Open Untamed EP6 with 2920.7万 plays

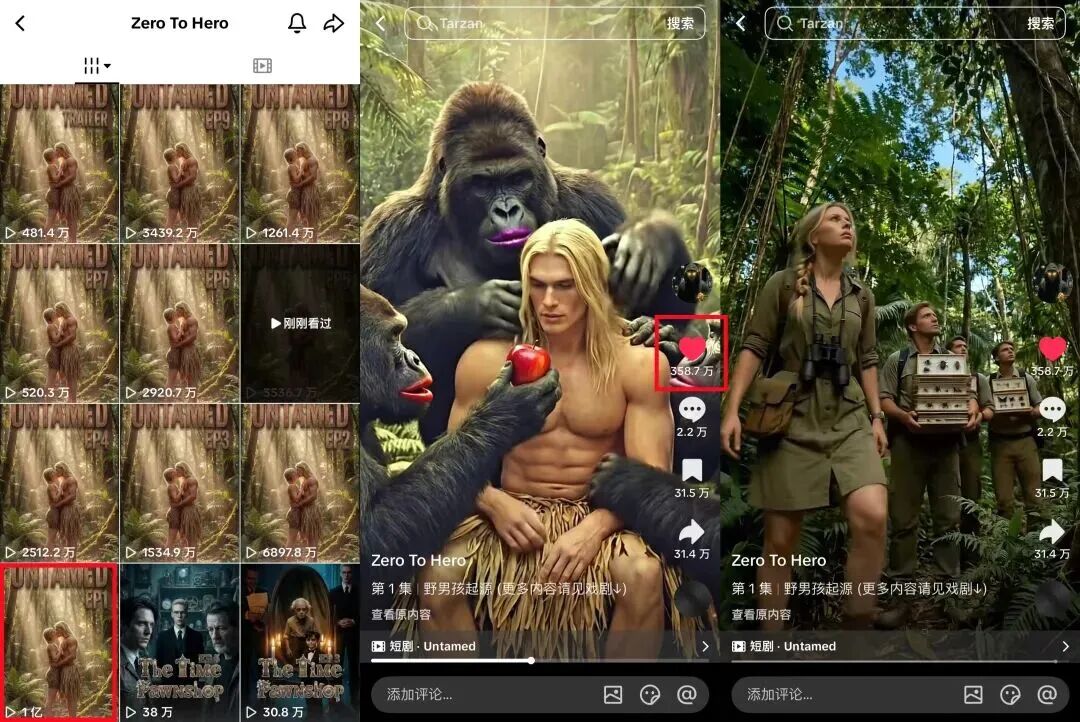[180, 323]
